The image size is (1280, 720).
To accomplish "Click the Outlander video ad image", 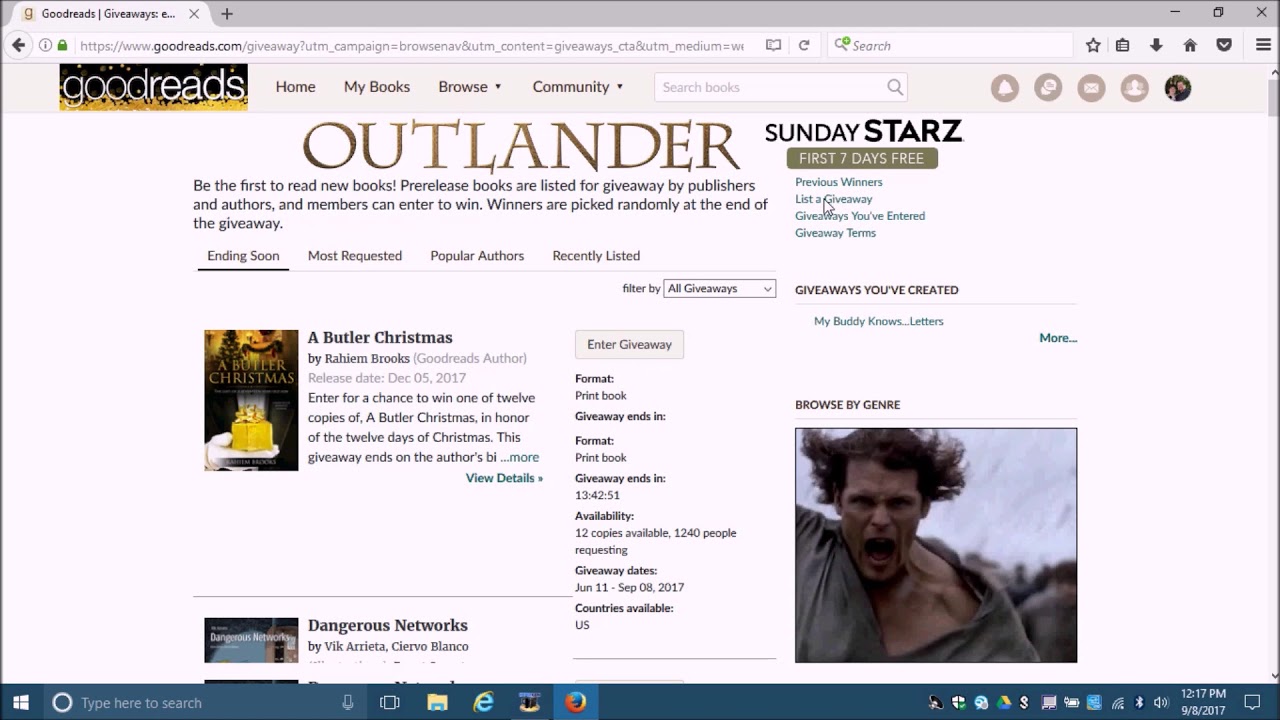I will click(x=936, y=545).
